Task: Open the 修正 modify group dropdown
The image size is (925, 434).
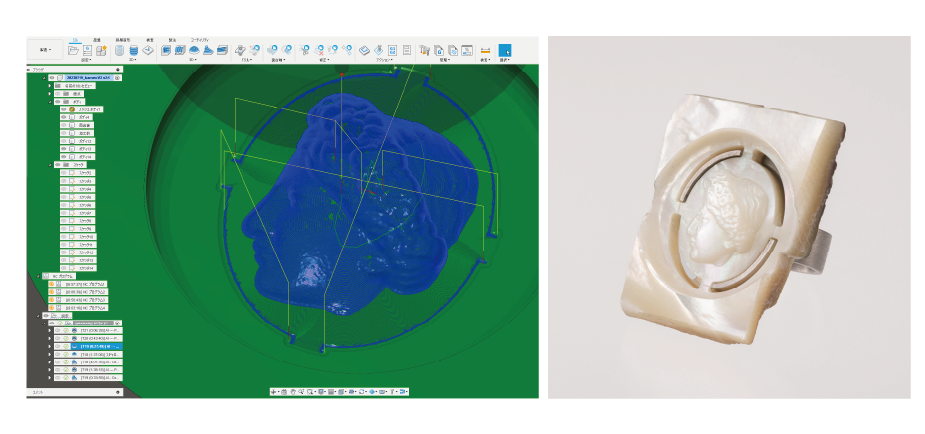Action: pos(323,60)
